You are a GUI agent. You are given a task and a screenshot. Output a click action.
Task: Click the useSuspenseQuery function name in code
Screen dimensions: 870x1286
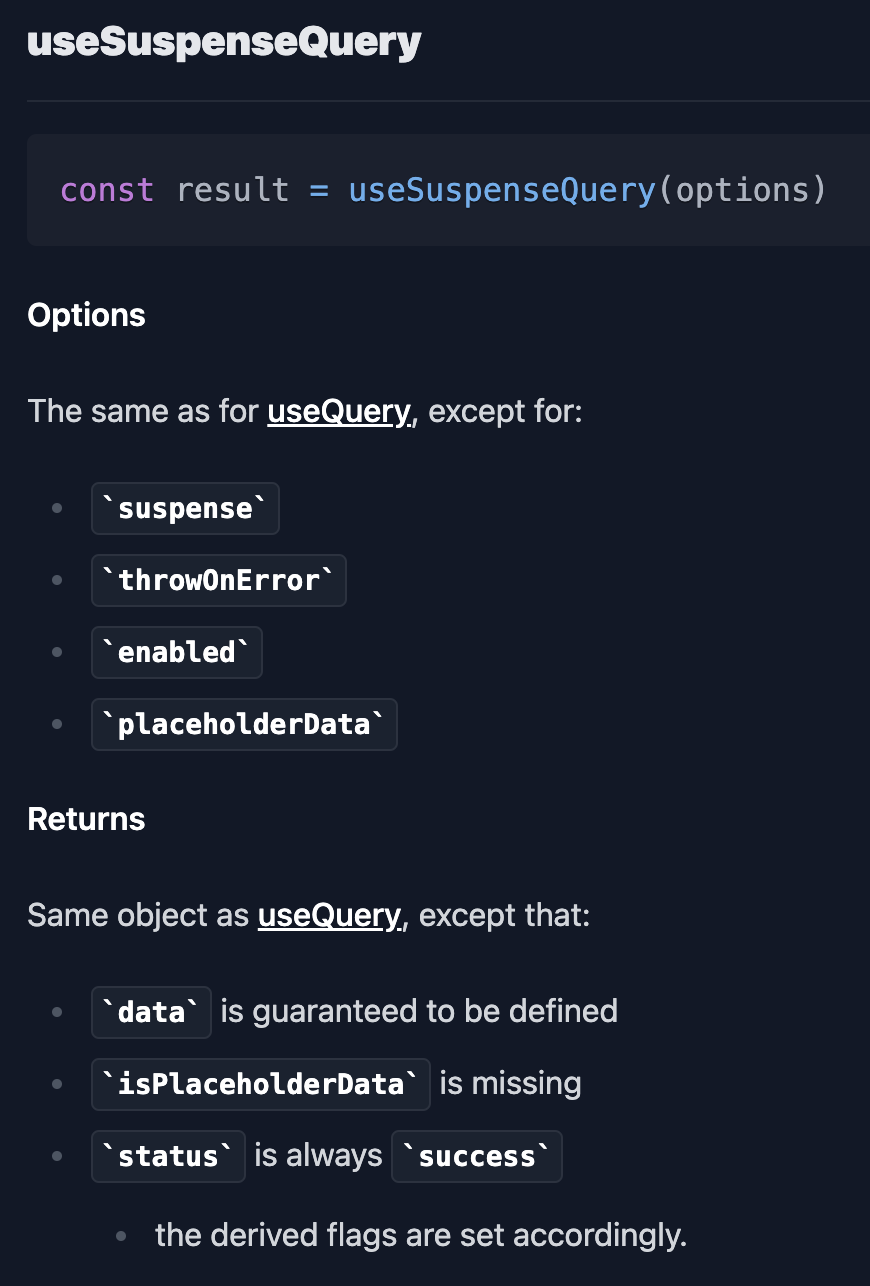pyautogui.click(x=502, y=190)
